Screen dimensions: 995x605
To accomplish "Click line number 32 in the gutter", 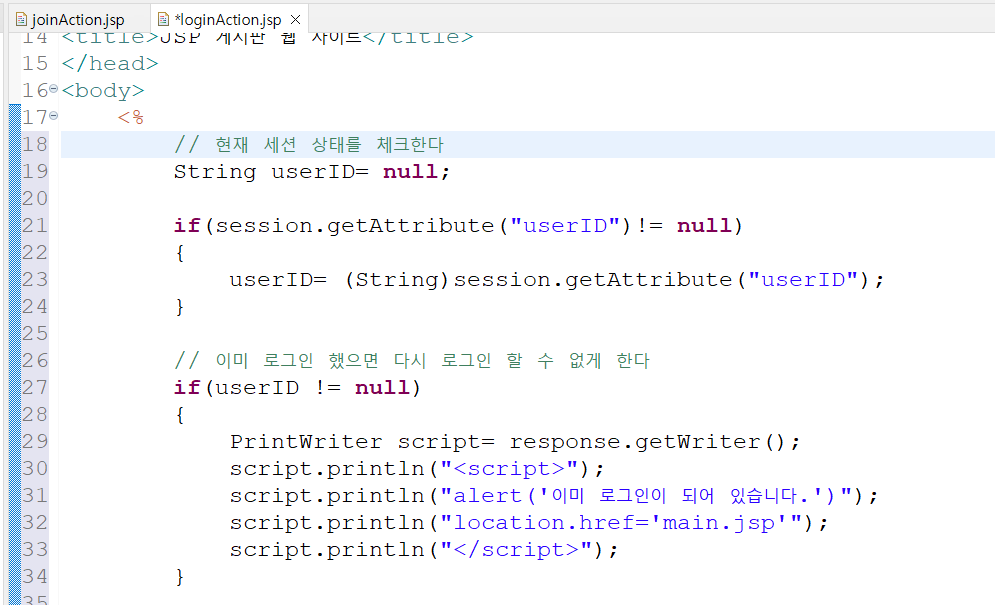I will [x=35, y=522].
